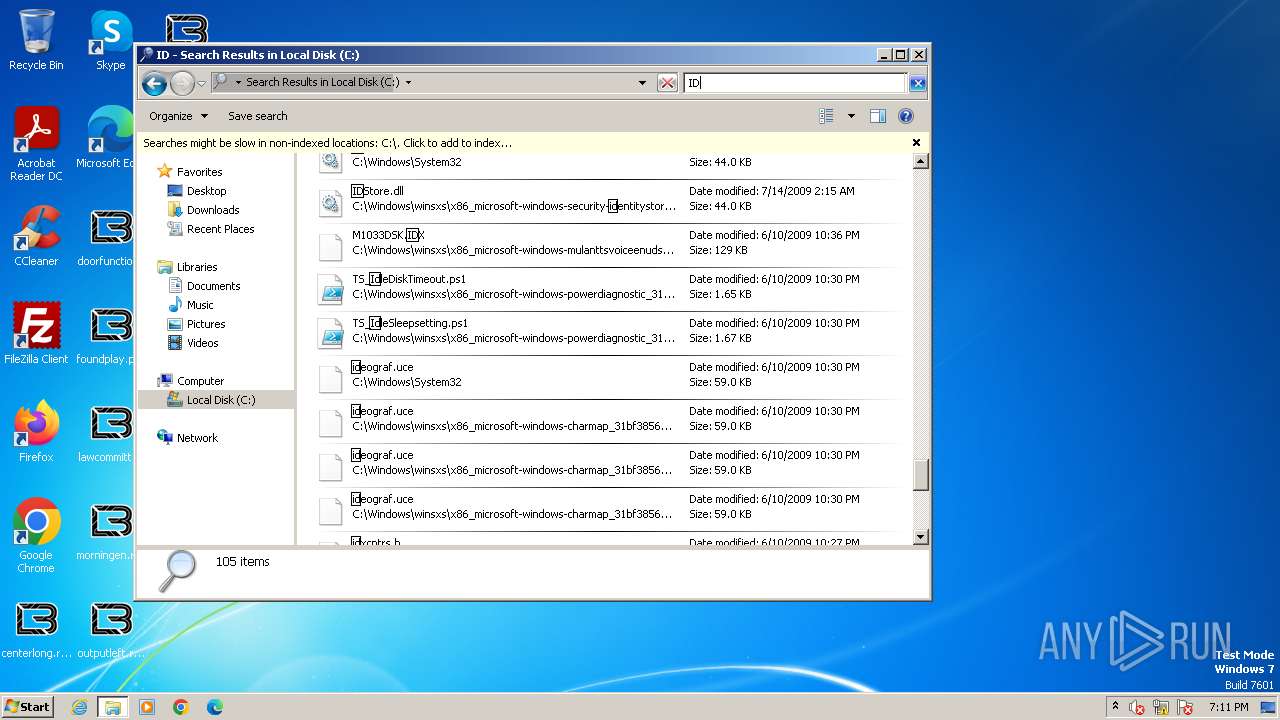Open CCleaner desktop shortcut
Image resolution: width=1280 pixels, height=720 pixels.
[x=36, y=236]
